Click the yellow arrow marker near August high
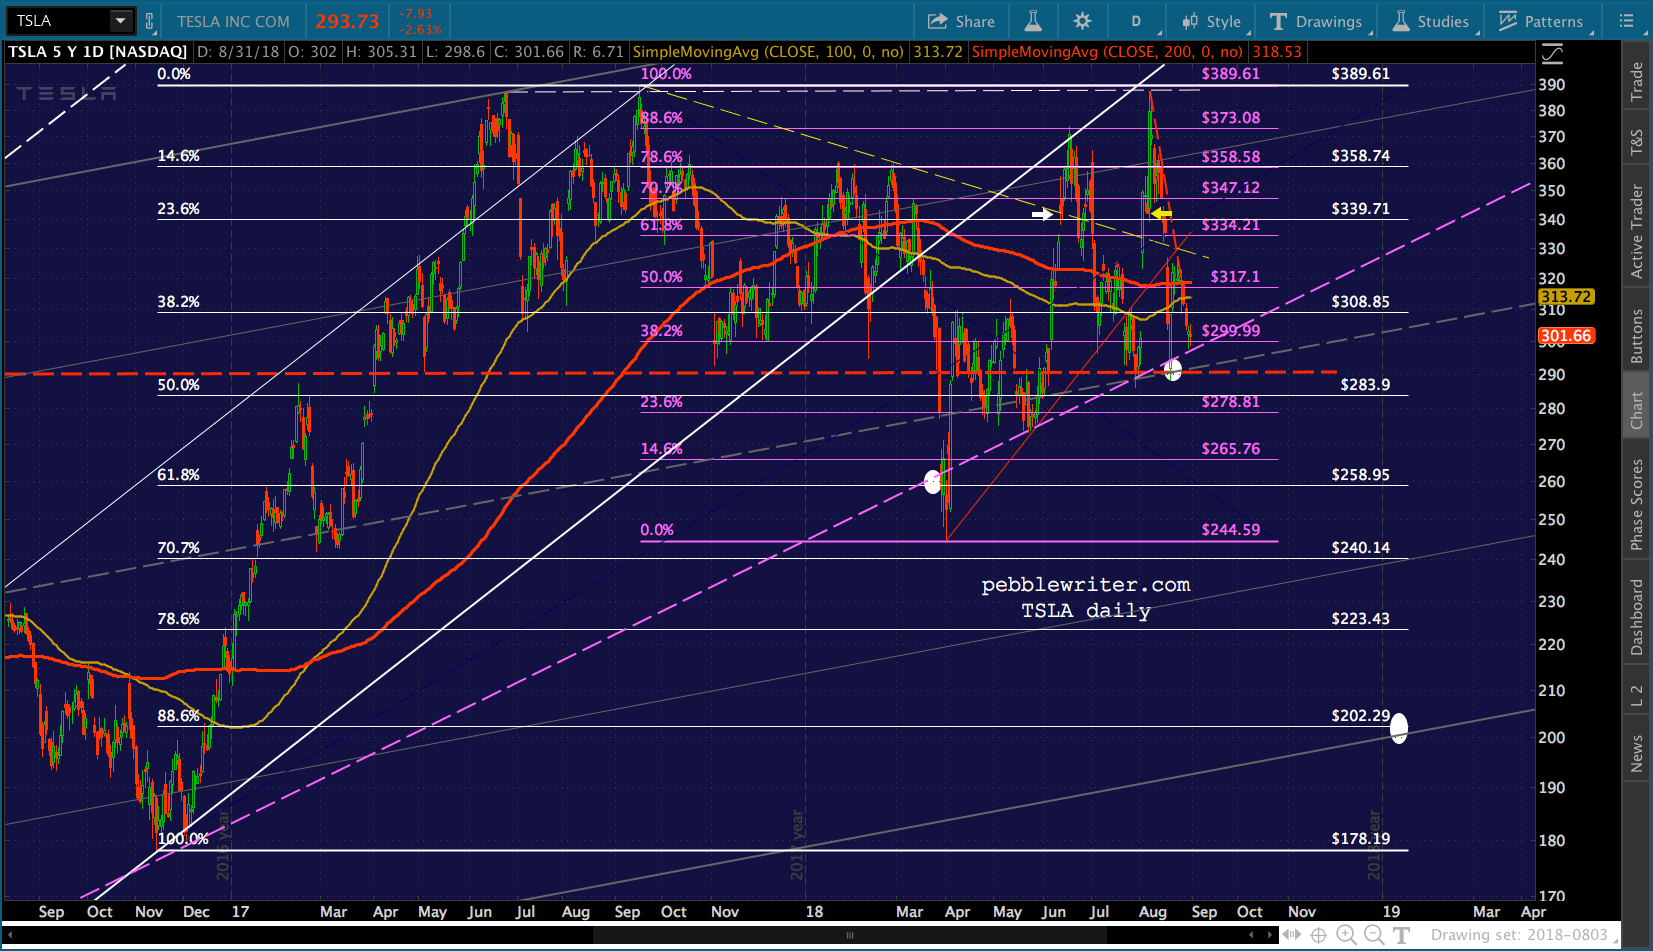Image resolution: width=1653 pixels, height=951 pixels. click(x=1161, y=214)
